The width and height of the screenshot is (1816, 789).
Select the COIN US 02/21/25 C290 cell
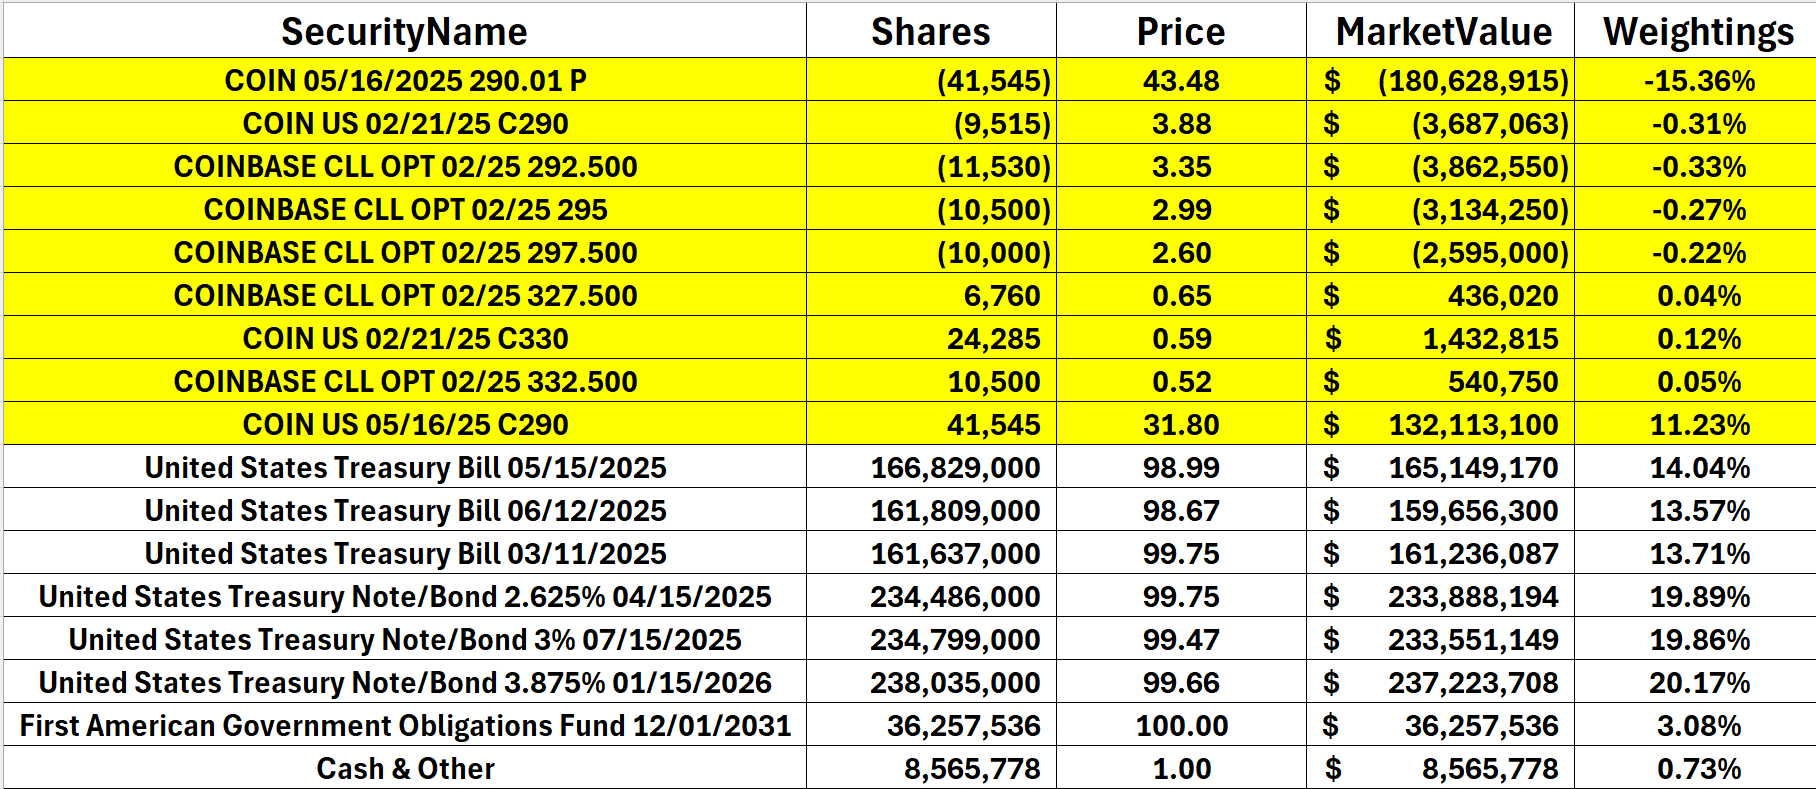405,123
